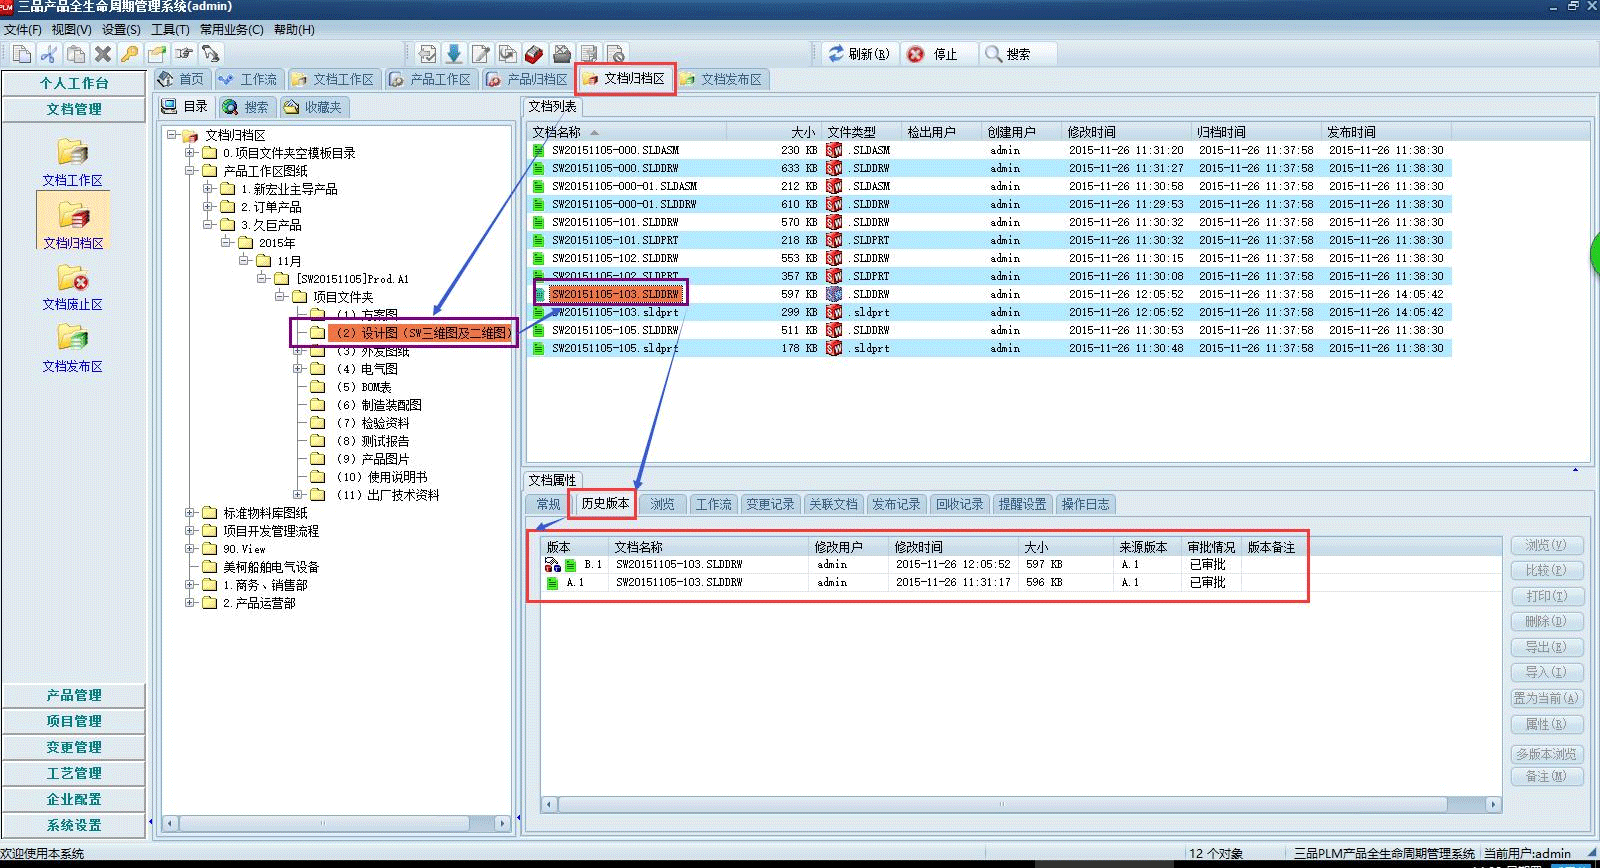Click the 项目管理 sidebar button
The height and width of the screenshot is (868, 1600).
[x=74, y=721]
